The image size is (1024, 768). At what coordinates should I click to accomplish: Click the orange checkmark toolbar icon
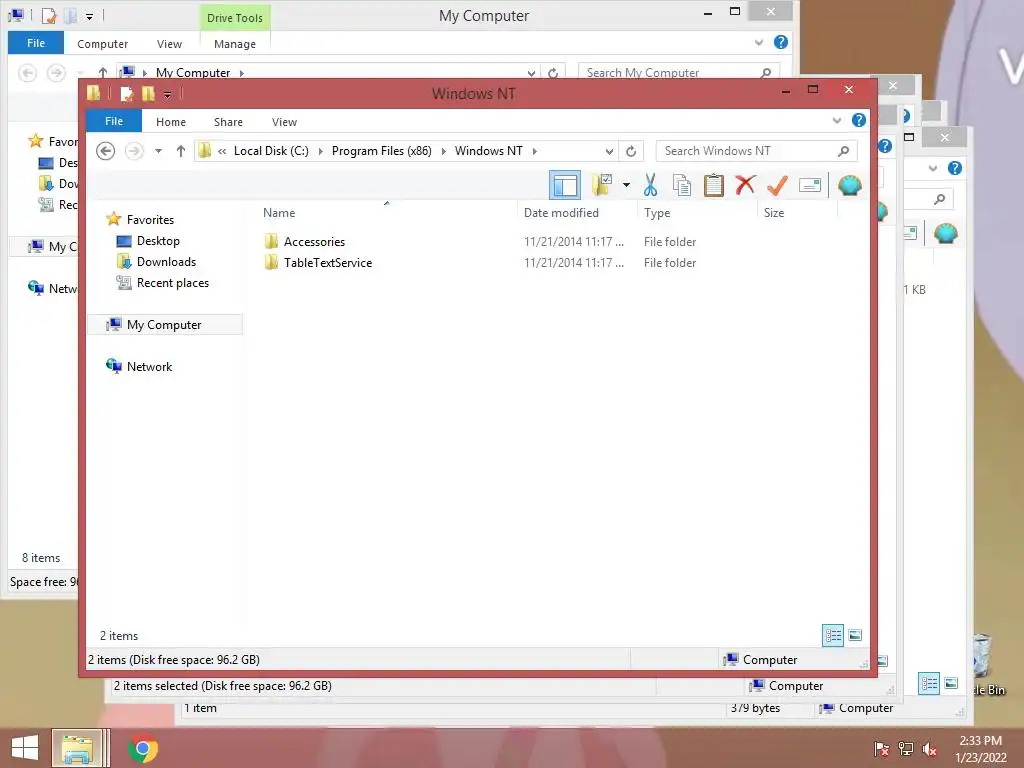point(777,185)
